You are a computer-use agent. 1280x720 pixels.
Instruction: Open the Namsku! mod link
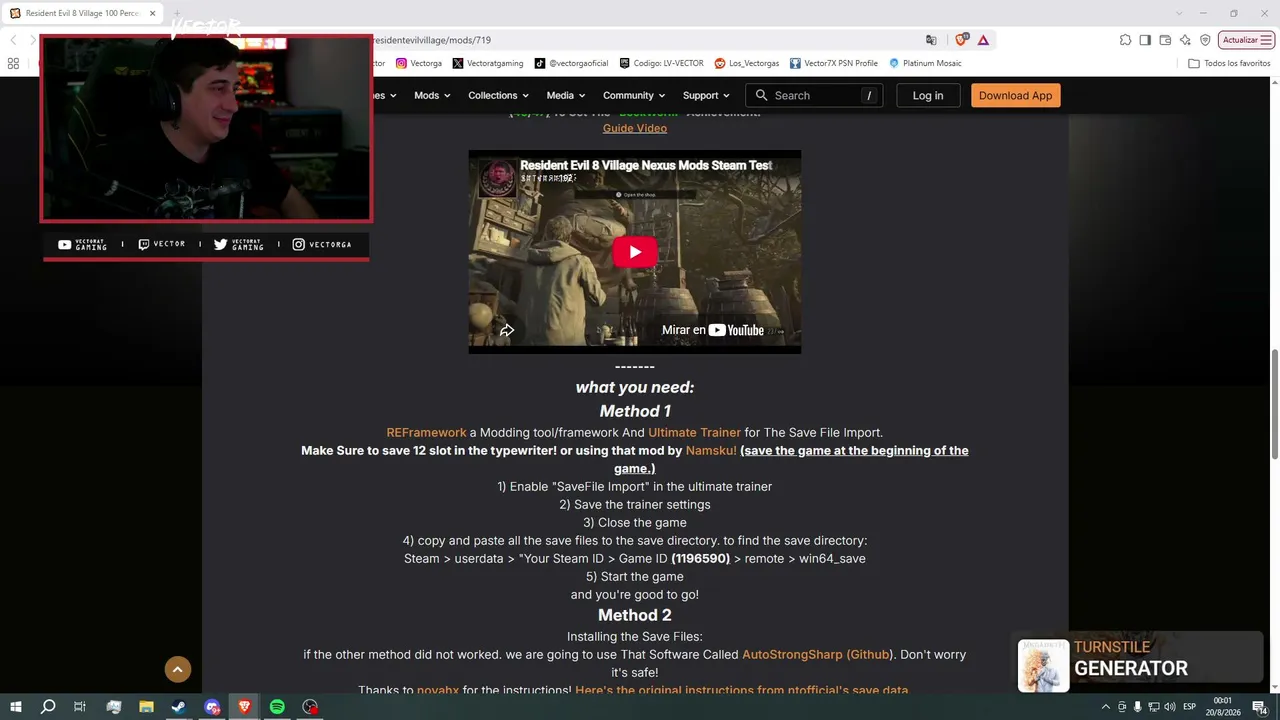coord(711,450)
